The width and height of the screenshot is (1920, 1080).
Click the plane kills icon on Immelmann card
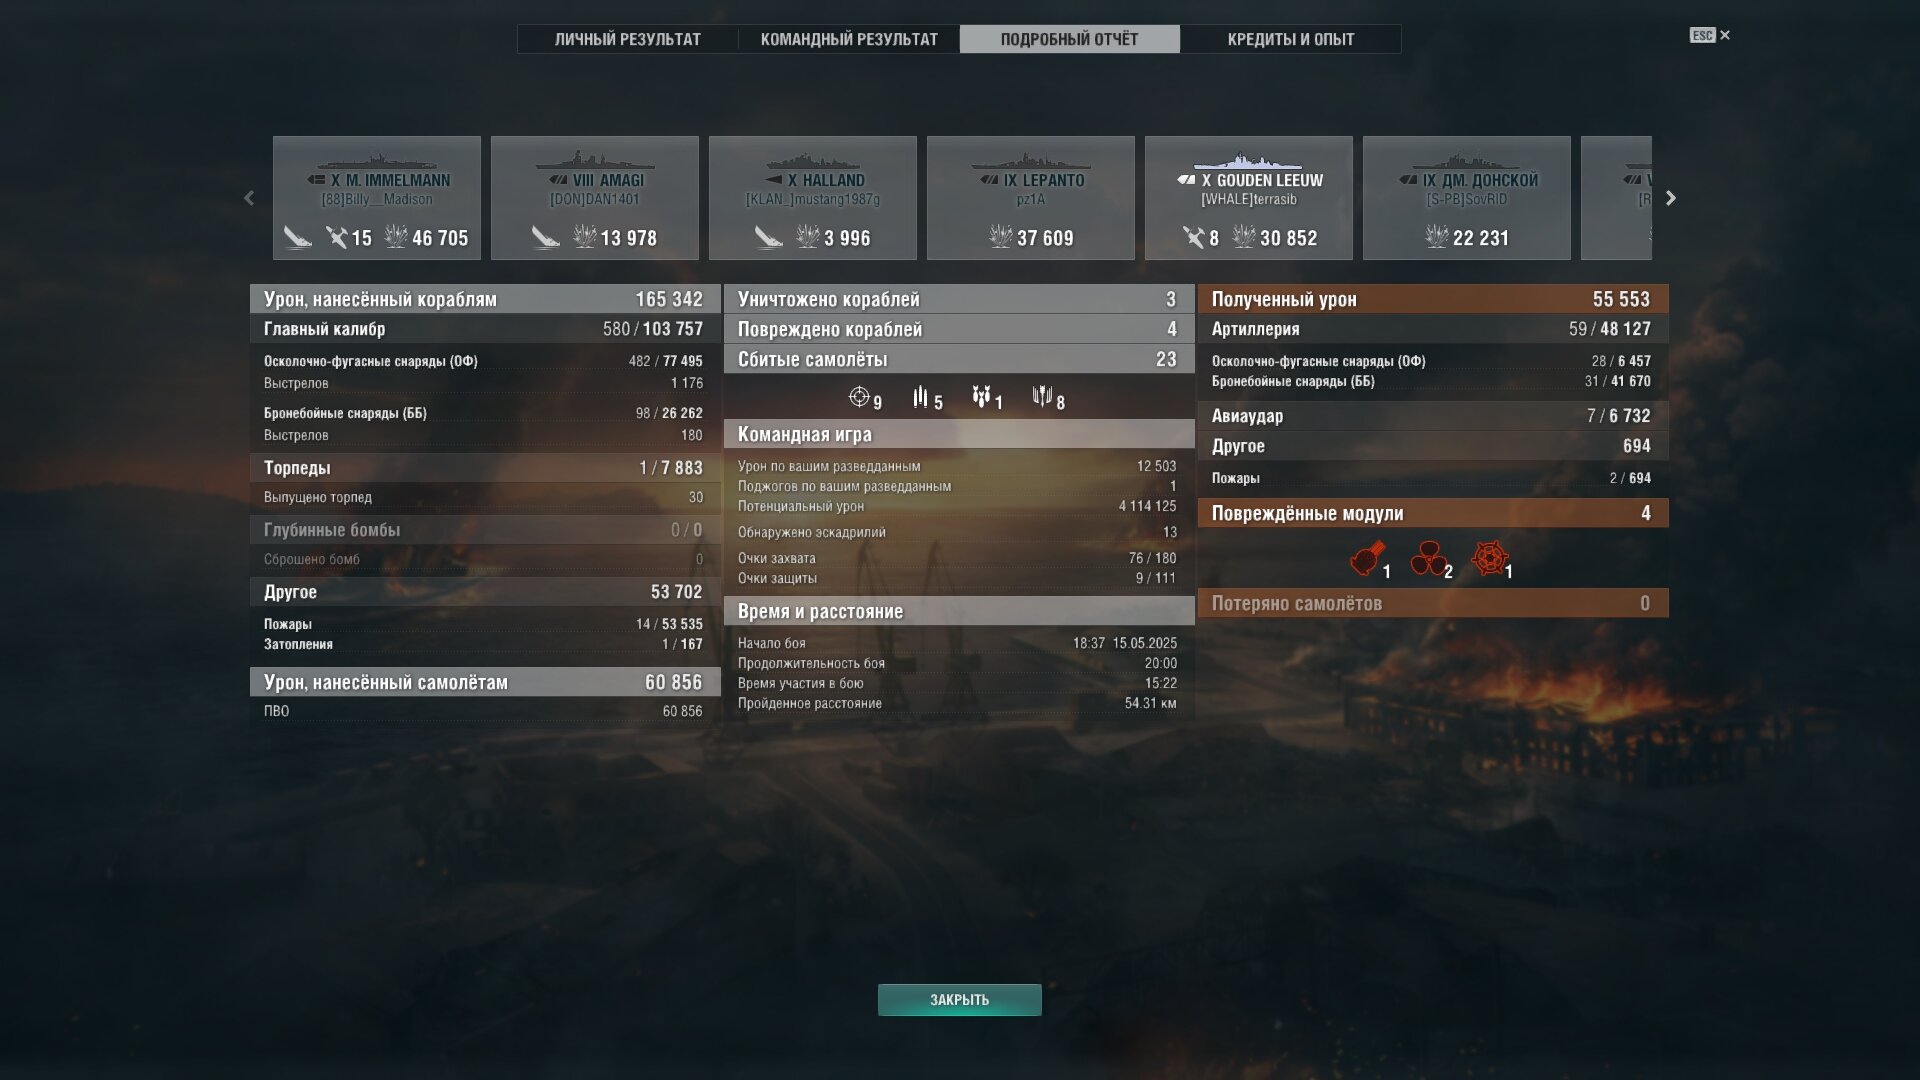pos(336,237)
